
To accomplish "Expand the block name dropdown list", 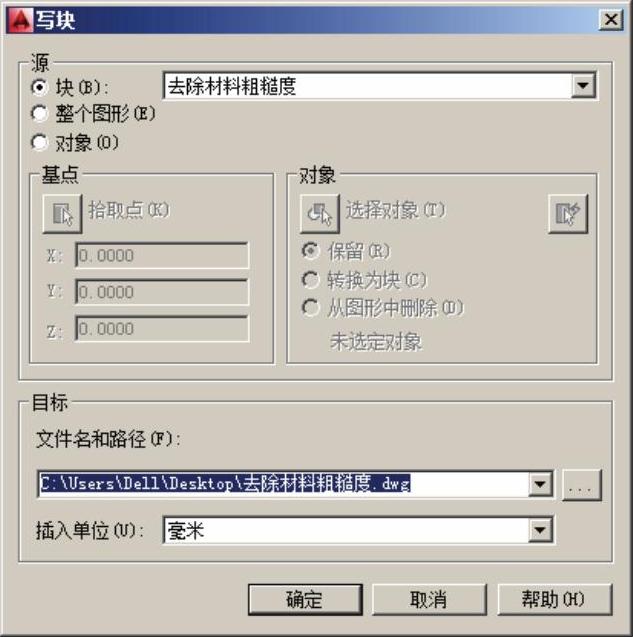I will click(583, 85).
